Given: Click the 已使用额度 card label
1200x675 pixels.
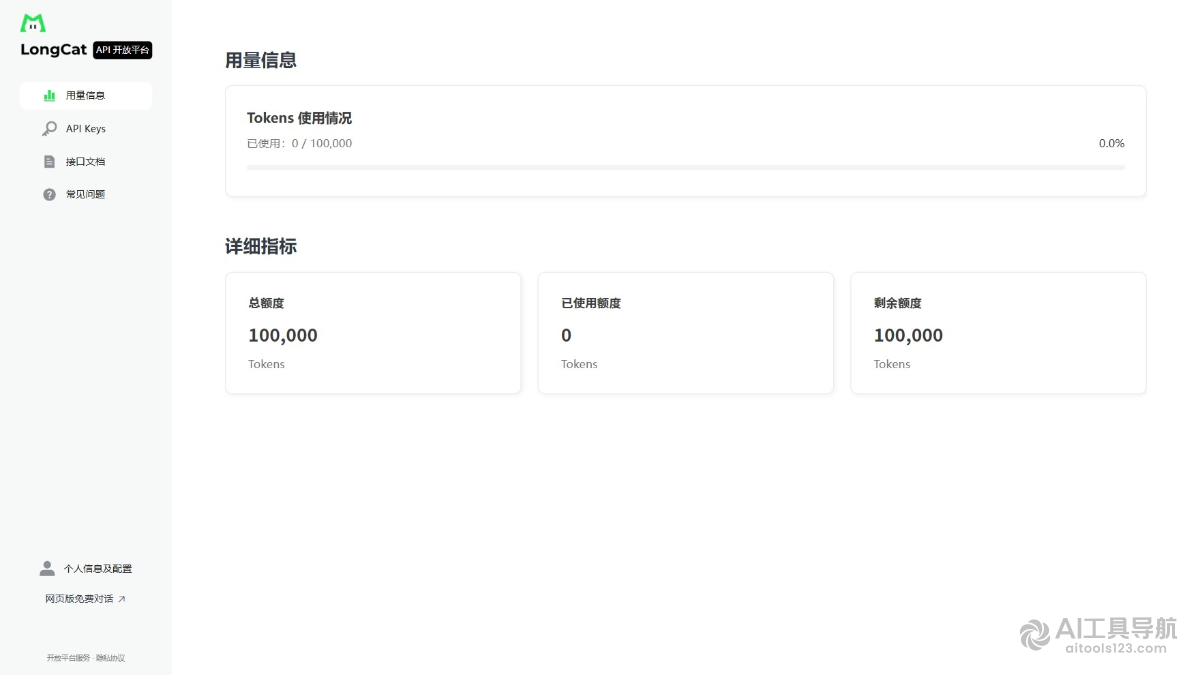Looking at the screenshot, I should point(591,303).
